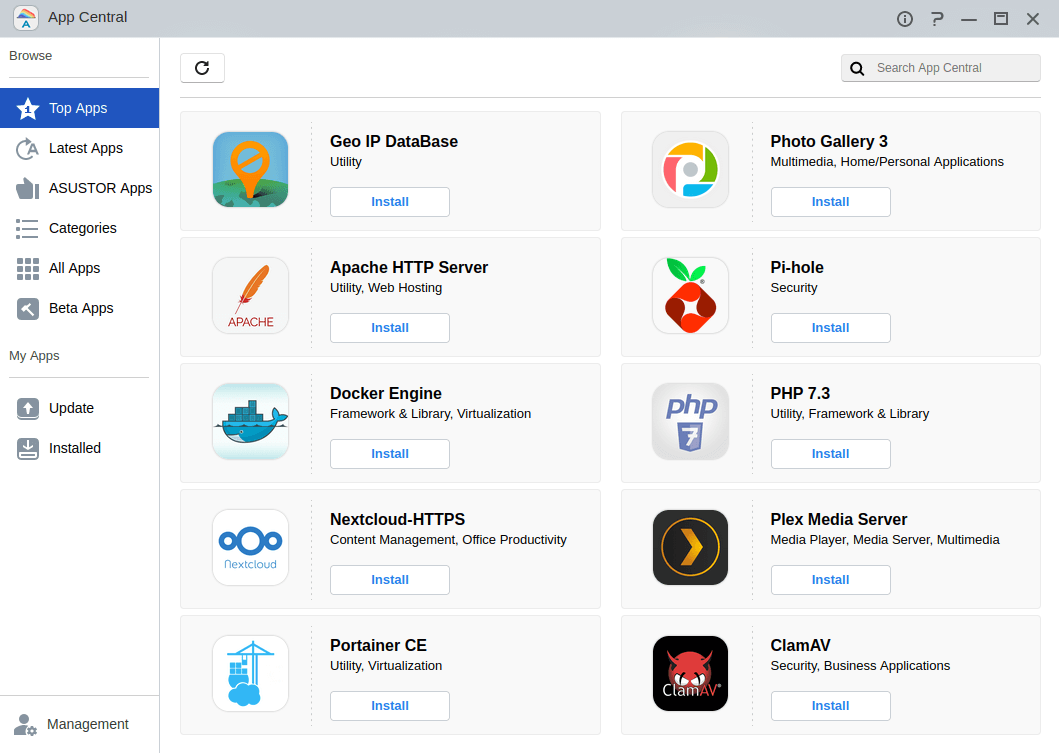This screenshot has width=1059, height=753.
Task: Click the Docker whale app icon
Action: point(251,421)
